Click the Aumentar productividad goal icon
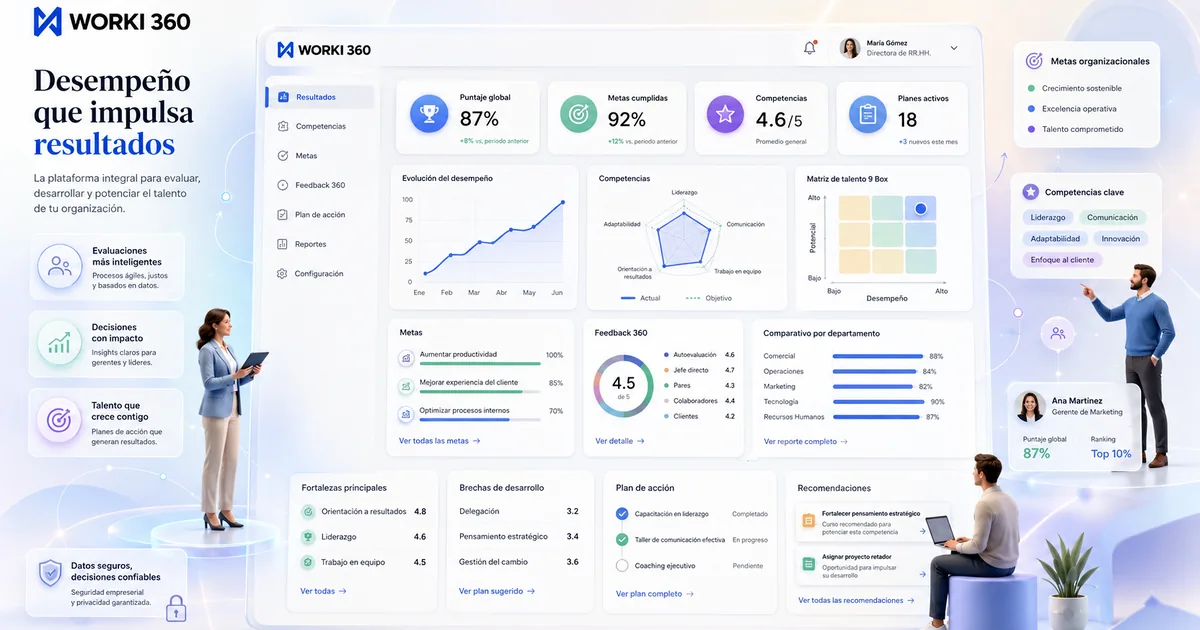The image size is (1200, 630). point(406,357)
